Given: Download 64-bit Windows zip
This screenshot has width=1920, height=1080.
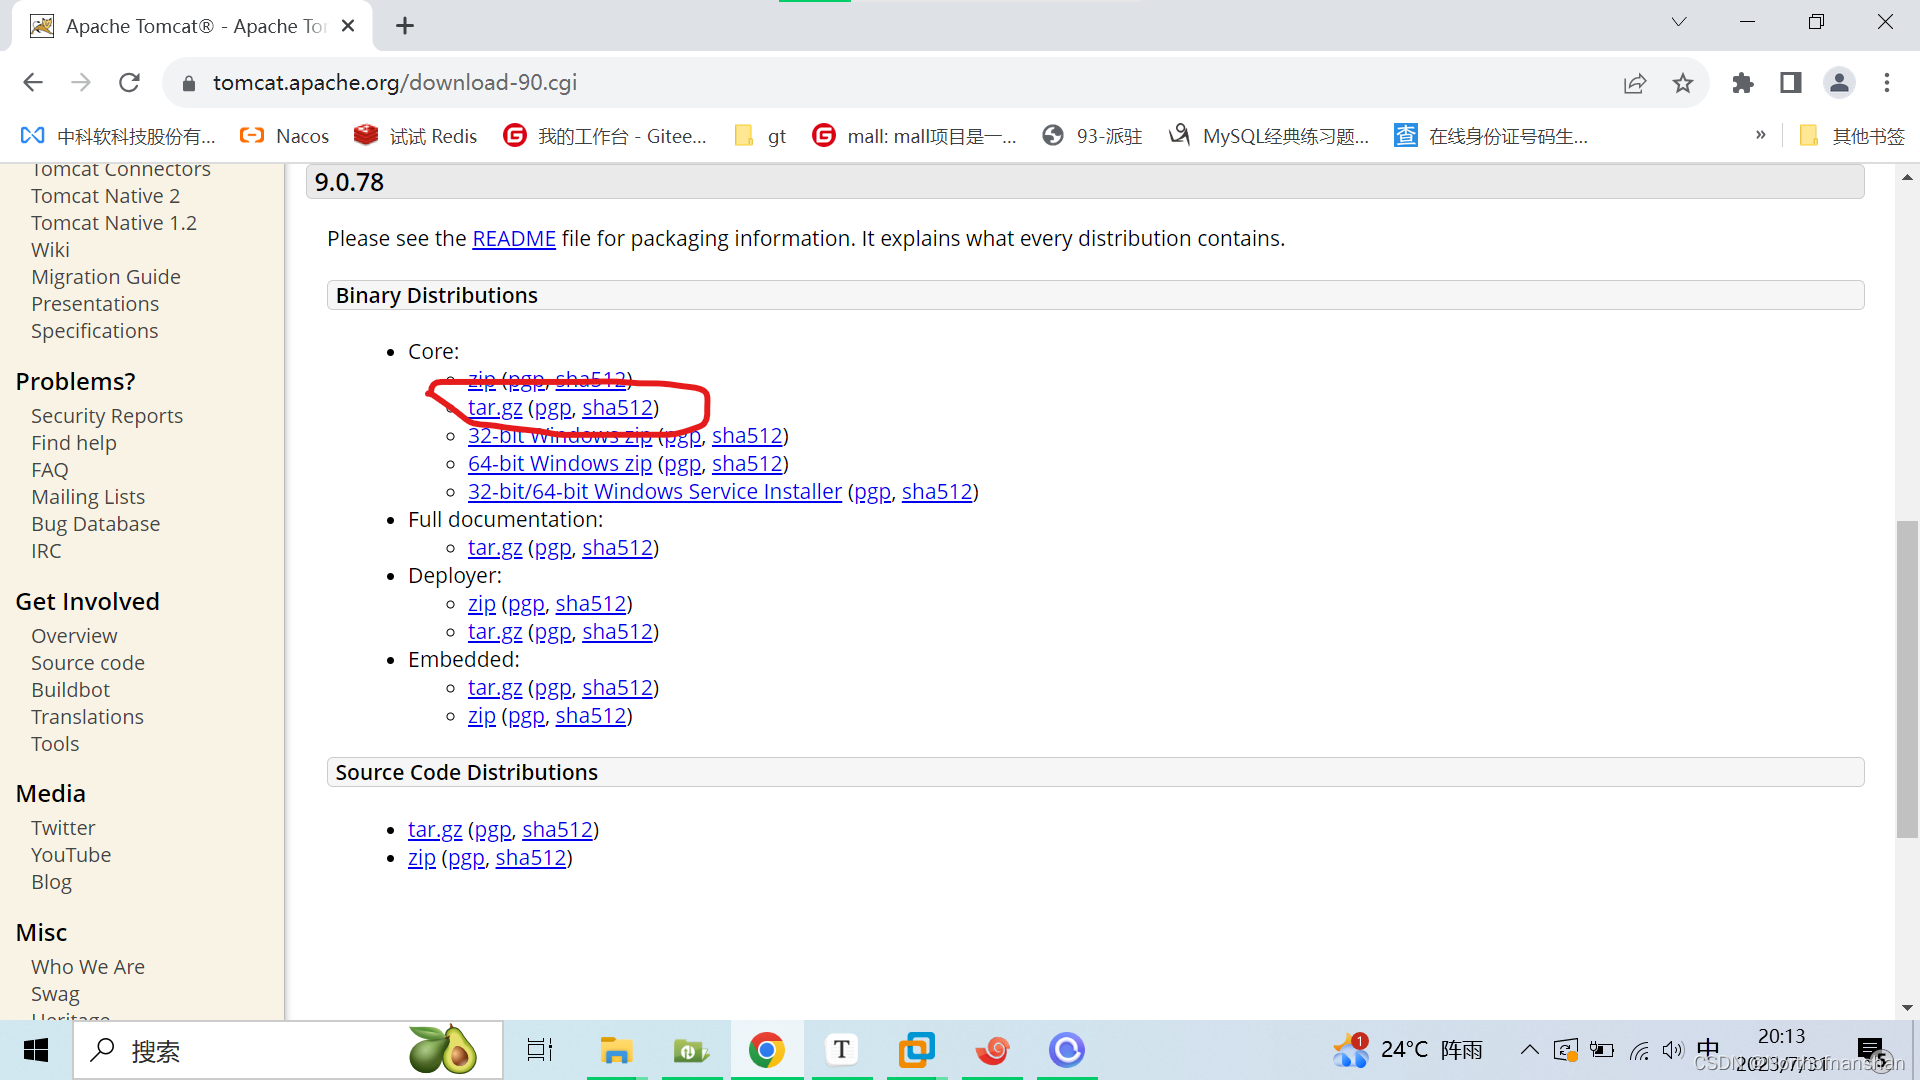Looking at the screenshot, I should (560, 464).
